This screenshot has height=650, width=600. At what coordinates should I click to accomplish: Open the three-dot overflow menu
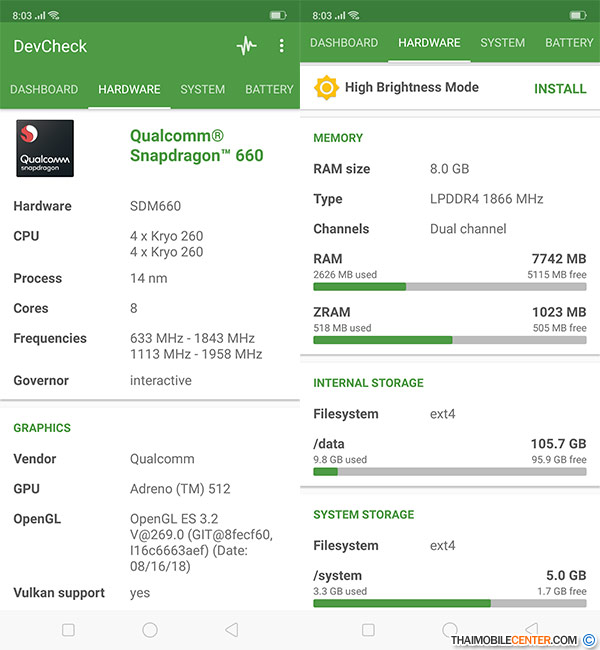[281, 46]
